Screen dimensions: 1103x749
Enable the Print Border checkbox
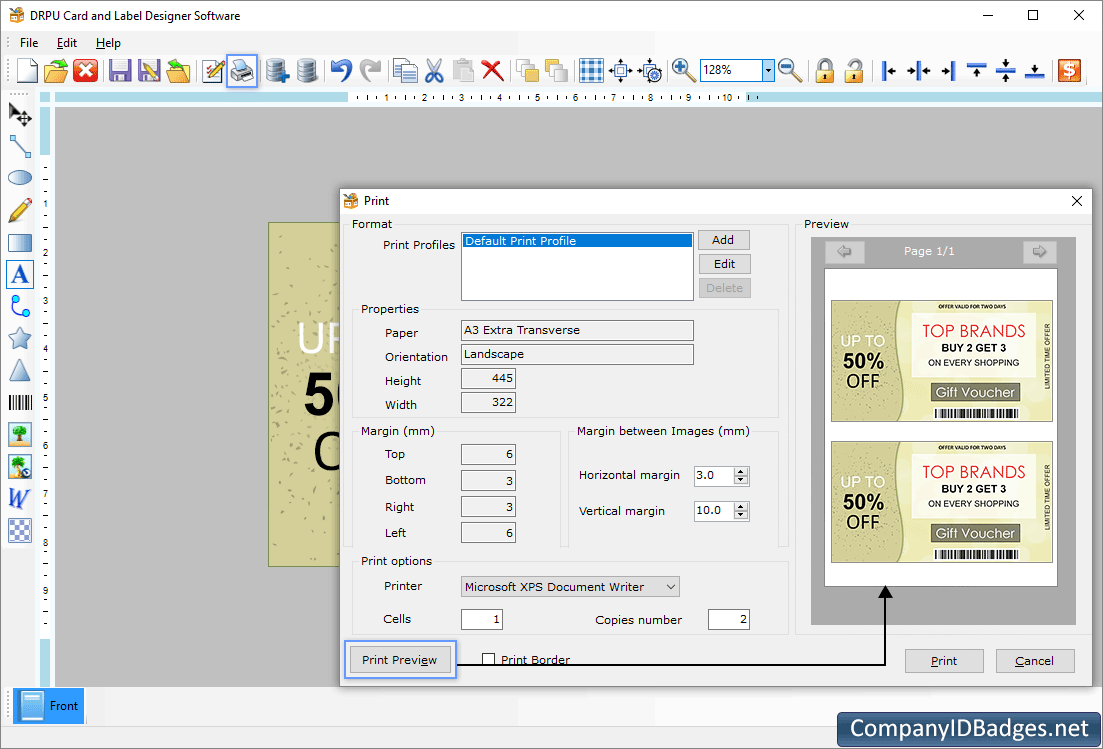[x=488, y=660]
